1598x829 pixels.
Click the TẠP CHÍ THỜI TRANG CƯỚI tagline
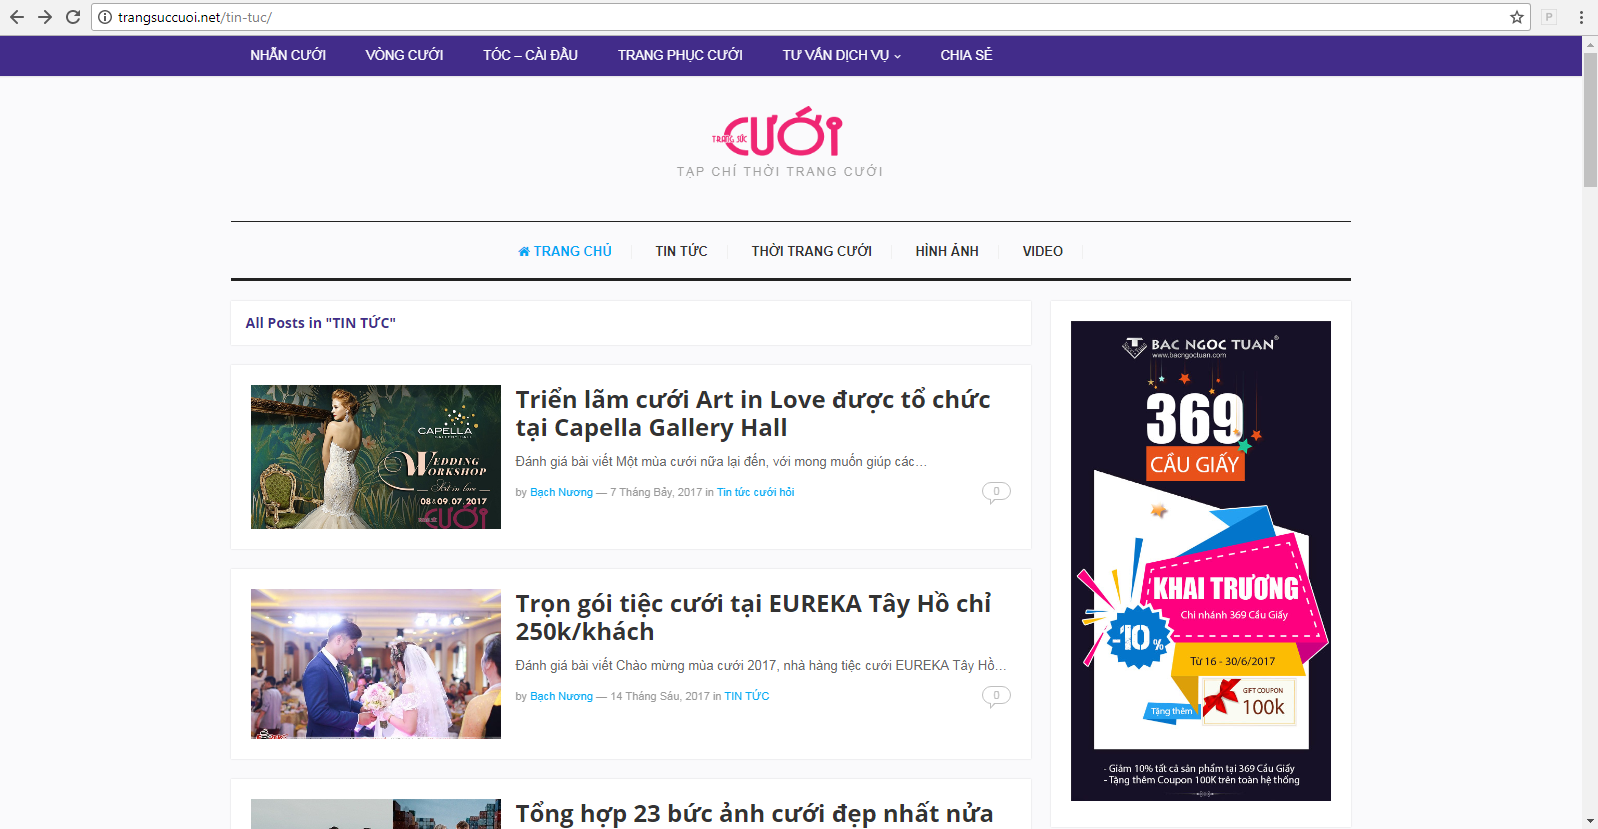point(779,172)
